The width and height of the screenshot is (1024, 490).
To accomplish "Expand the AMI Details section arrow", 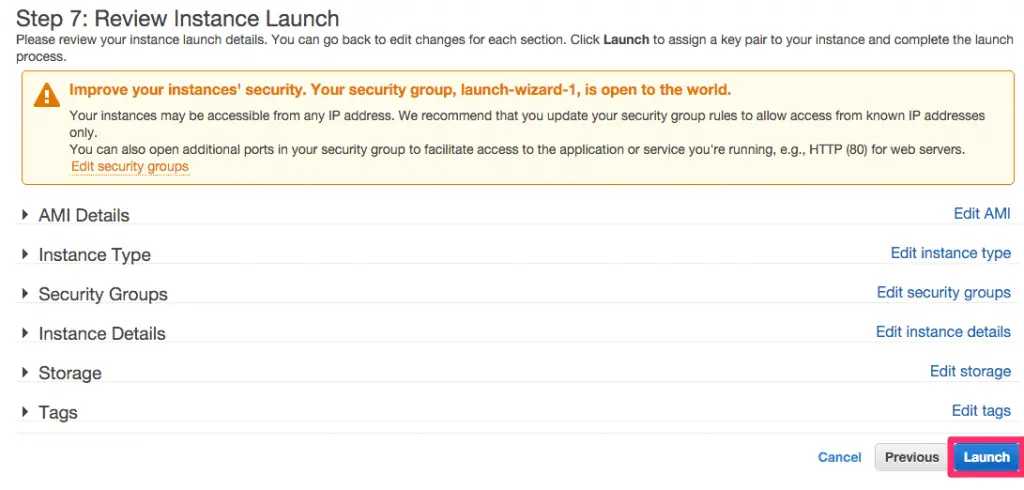I will [x=25, y=214].
